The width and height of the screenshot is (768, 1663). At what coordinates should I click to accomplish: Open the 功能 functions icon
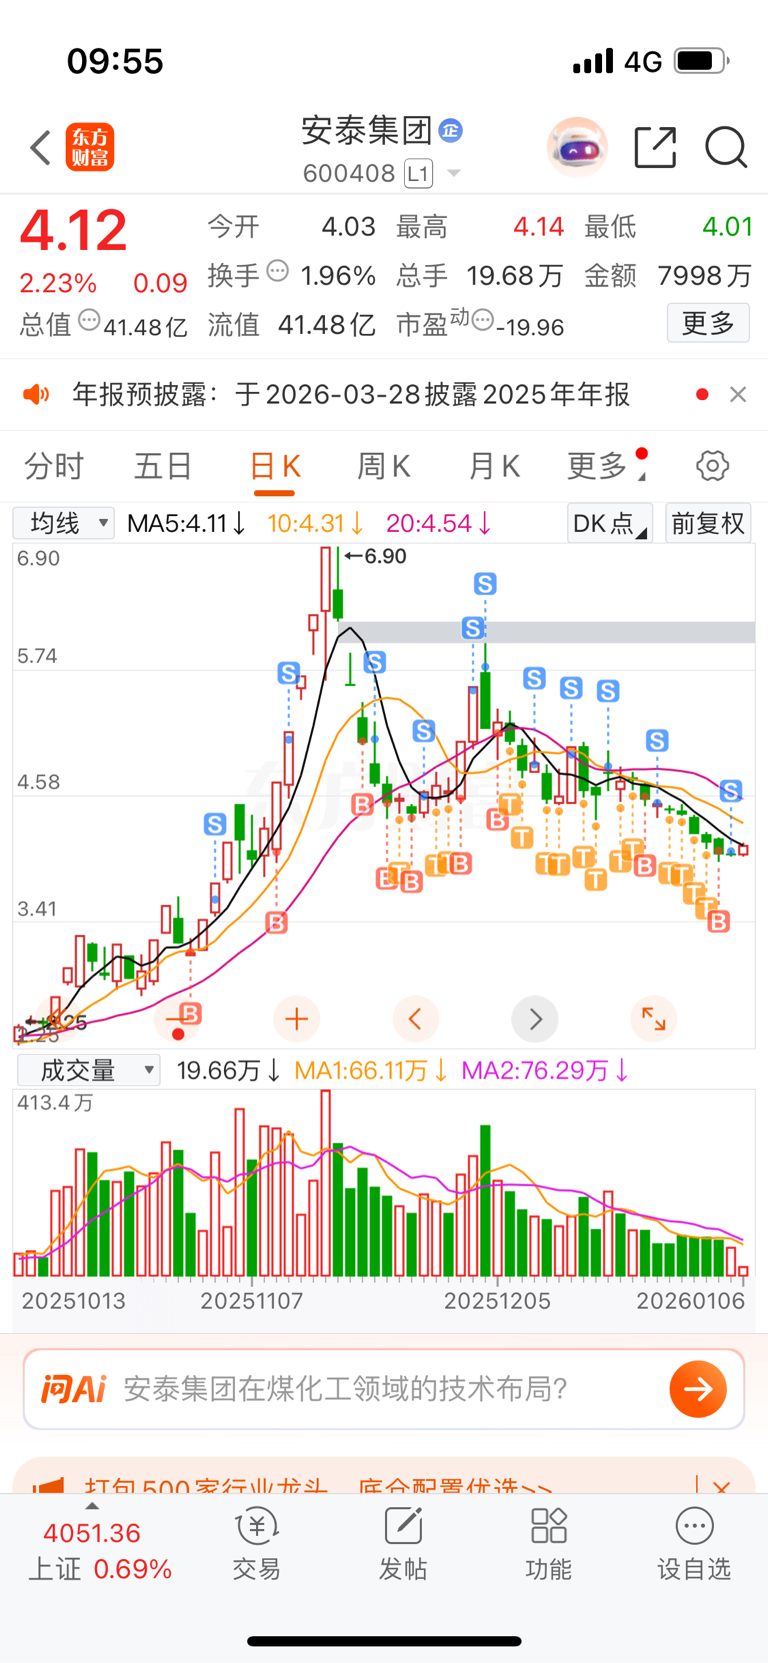pos(549,1527)
